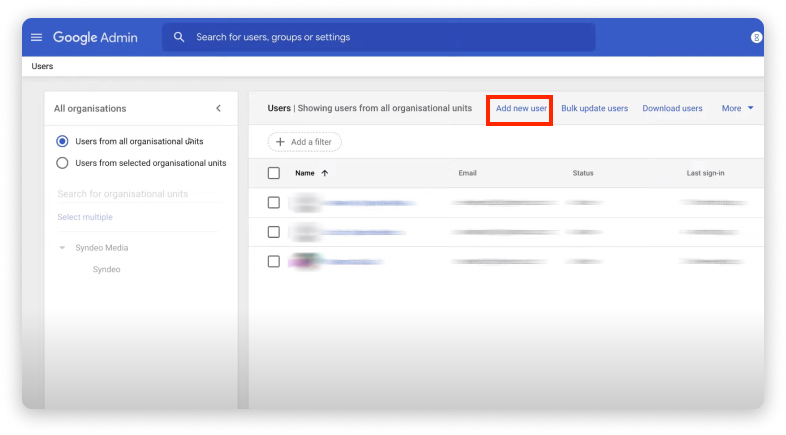Collapse the Syndeo Media tree node
The image size is (786, 435).
point(62,248)
